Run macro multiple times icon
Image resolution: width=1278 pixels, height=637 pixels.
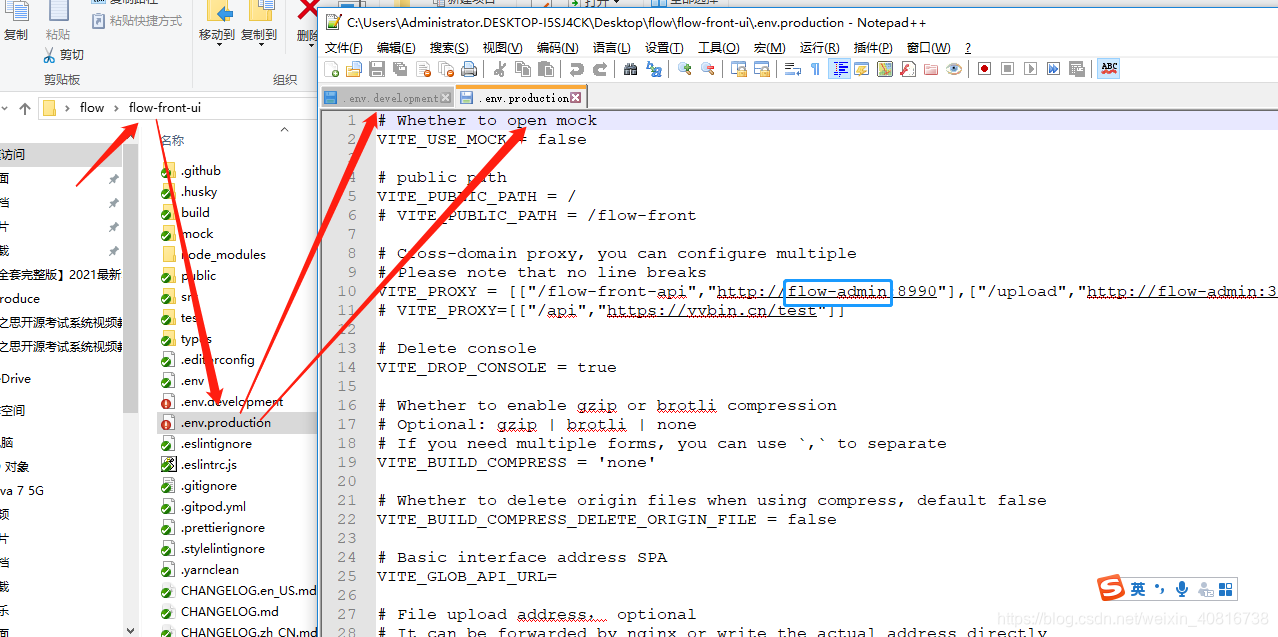point(1054,69)
